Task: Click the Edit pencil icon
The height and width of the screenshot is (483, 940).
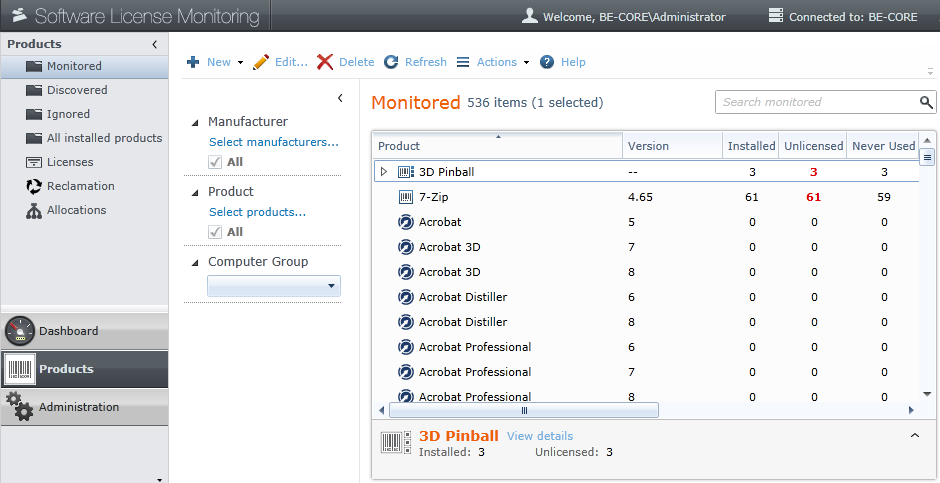Action: point(261,62)
